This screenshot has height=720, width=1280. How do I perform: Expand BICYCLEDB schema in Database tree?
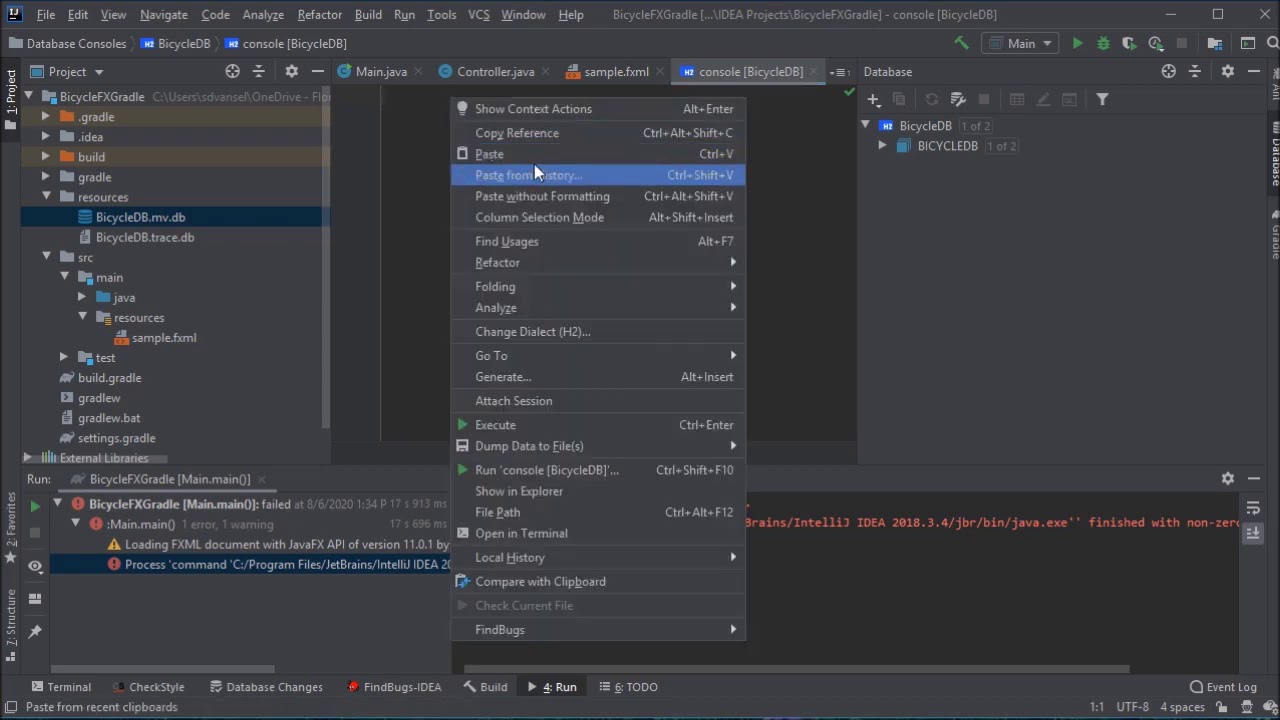point(882,146)
